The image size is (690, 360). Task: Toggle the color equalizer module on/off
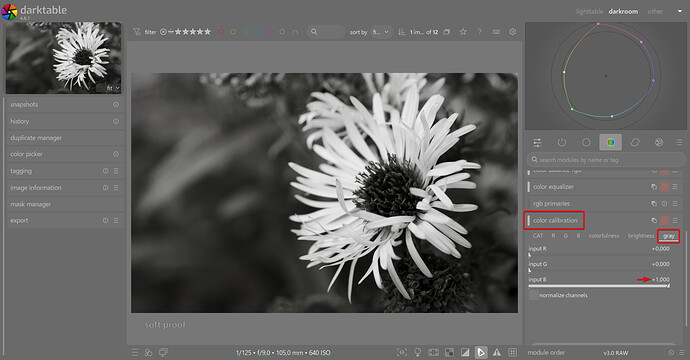664,187
